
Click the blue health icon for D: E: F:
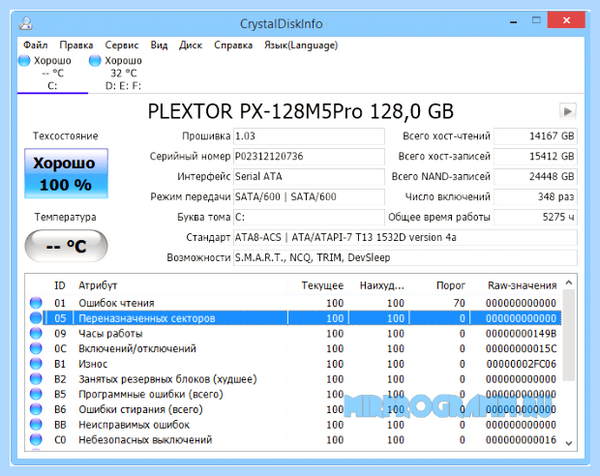coord(95,60)
